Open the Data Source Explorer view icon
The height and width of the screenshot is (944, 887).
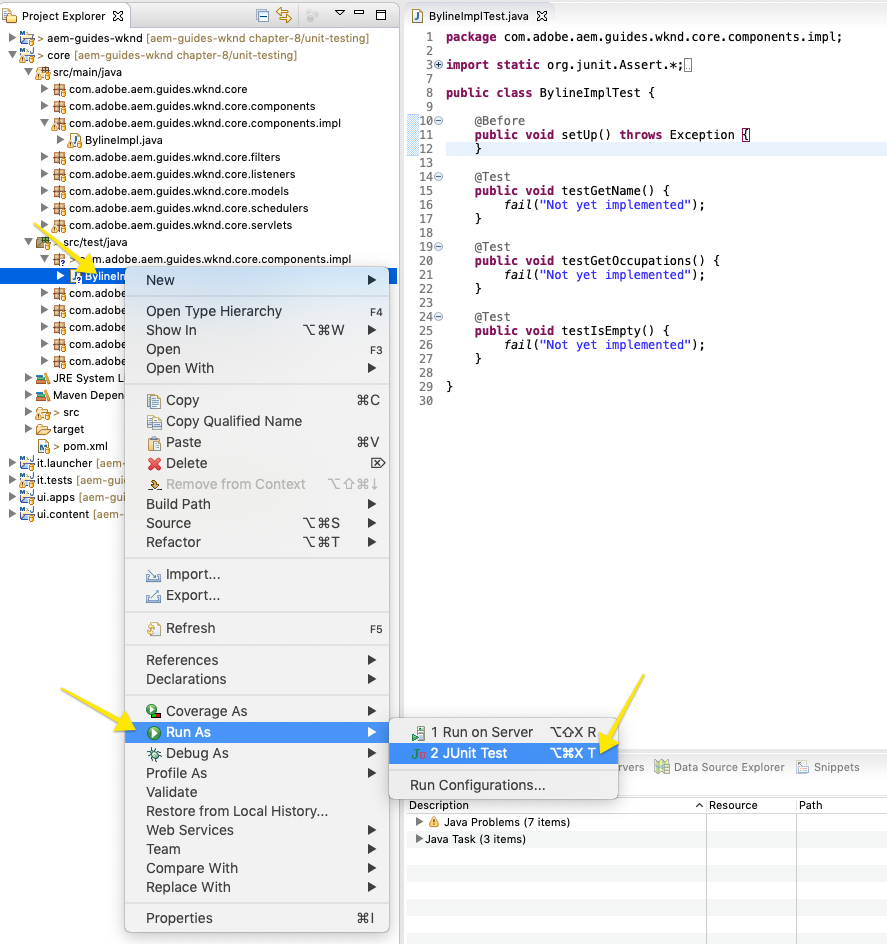pos(662,767)
